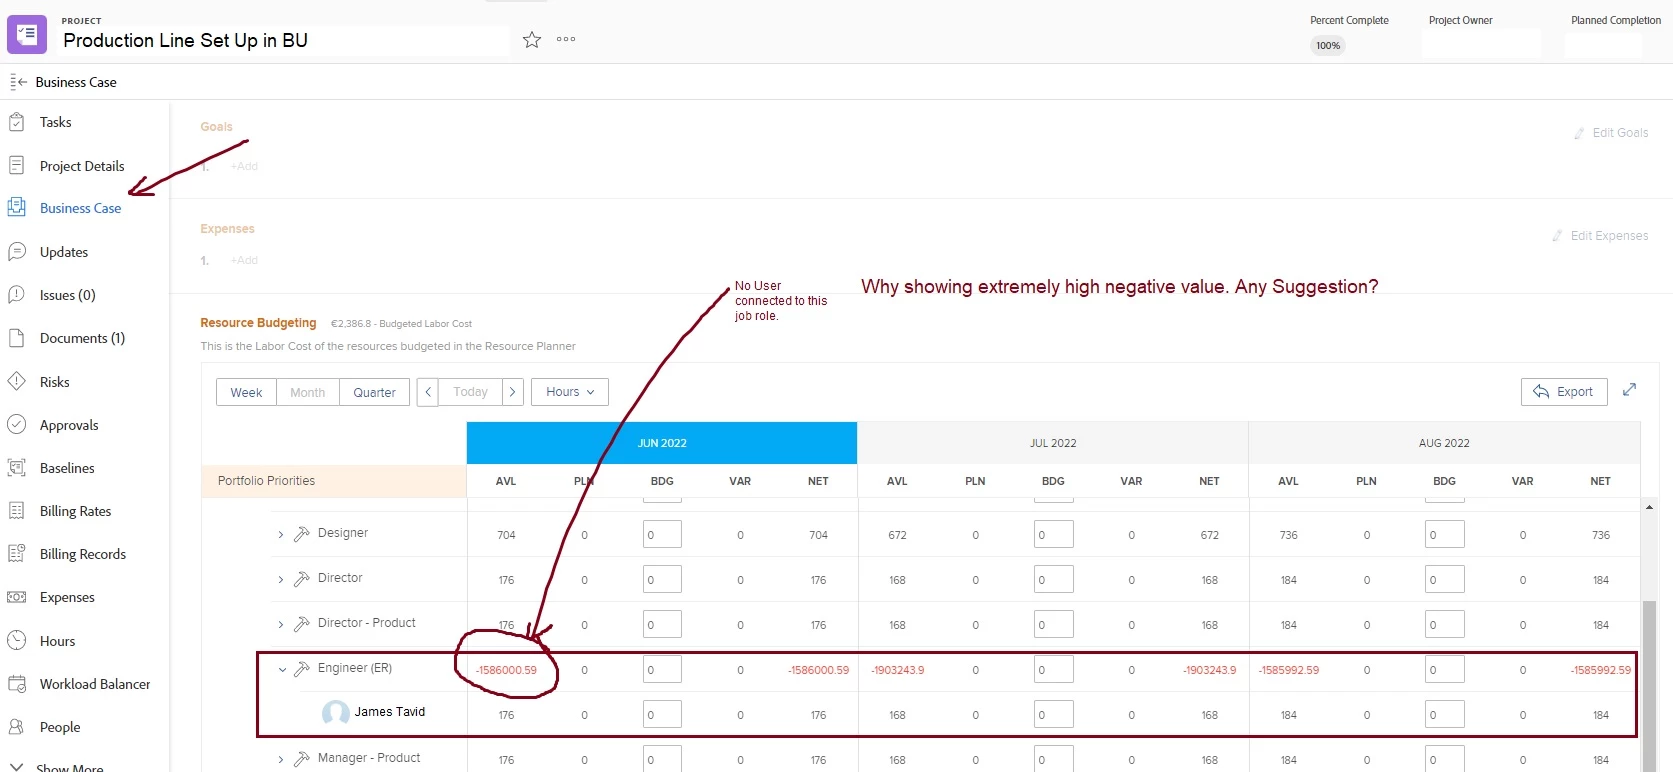Switch timeline view to Week
1673x772 pixels.
(x=246, y=392)
